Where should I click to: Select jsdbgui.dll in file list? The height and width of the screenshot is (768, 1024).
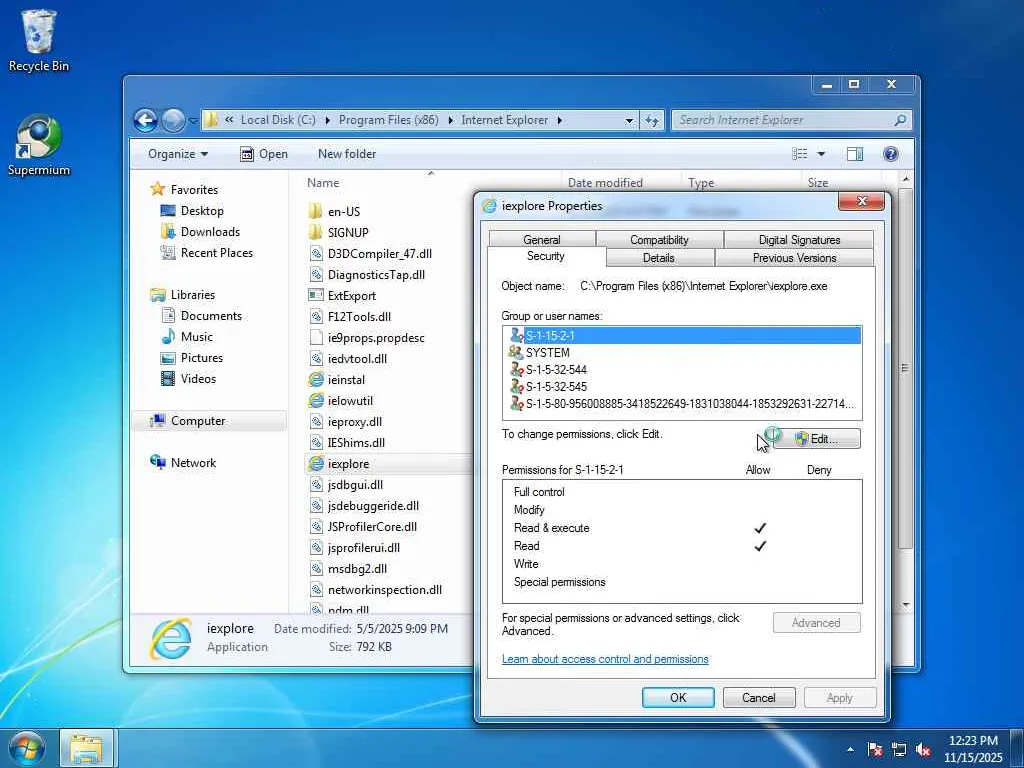(355, 485)
